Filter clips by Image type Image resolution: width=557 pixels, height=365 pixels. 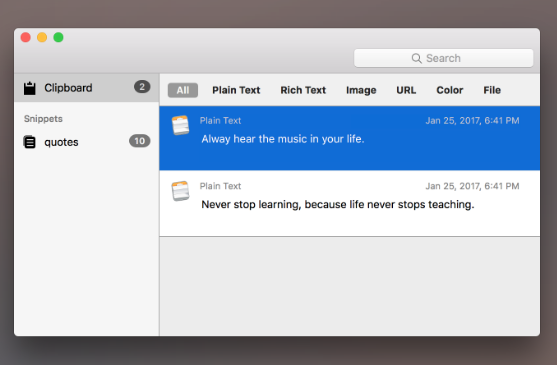(x=361, y=91)
